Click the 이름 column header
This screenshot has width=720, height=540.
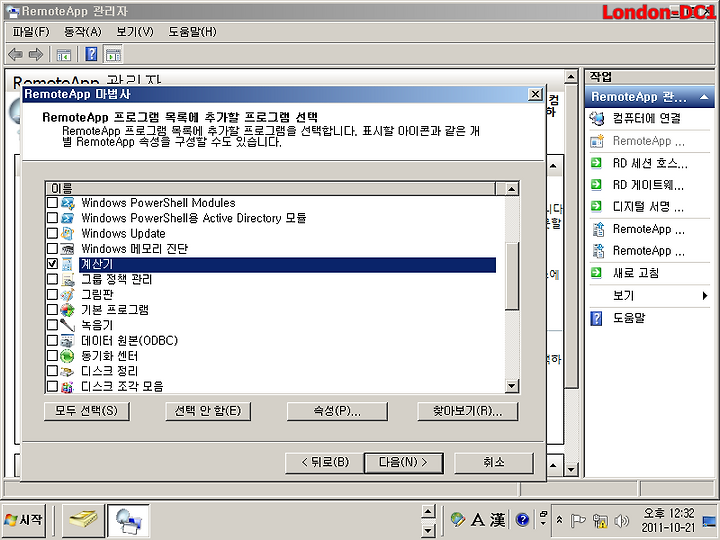click(270, 188)
